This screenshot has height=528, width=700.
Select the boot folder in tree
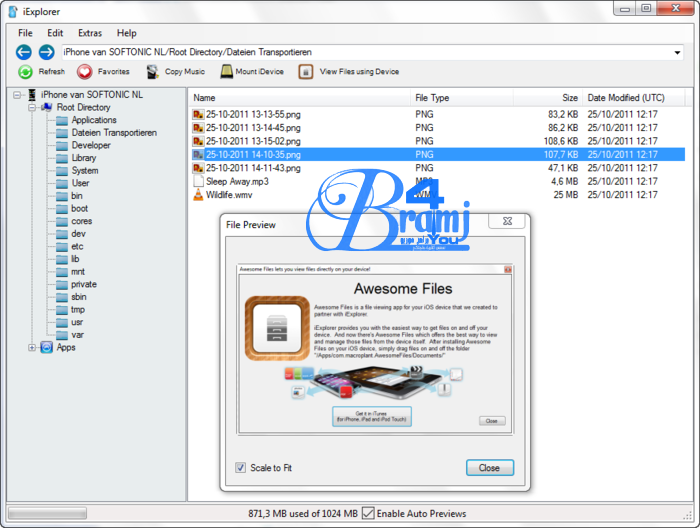[79, 209]
